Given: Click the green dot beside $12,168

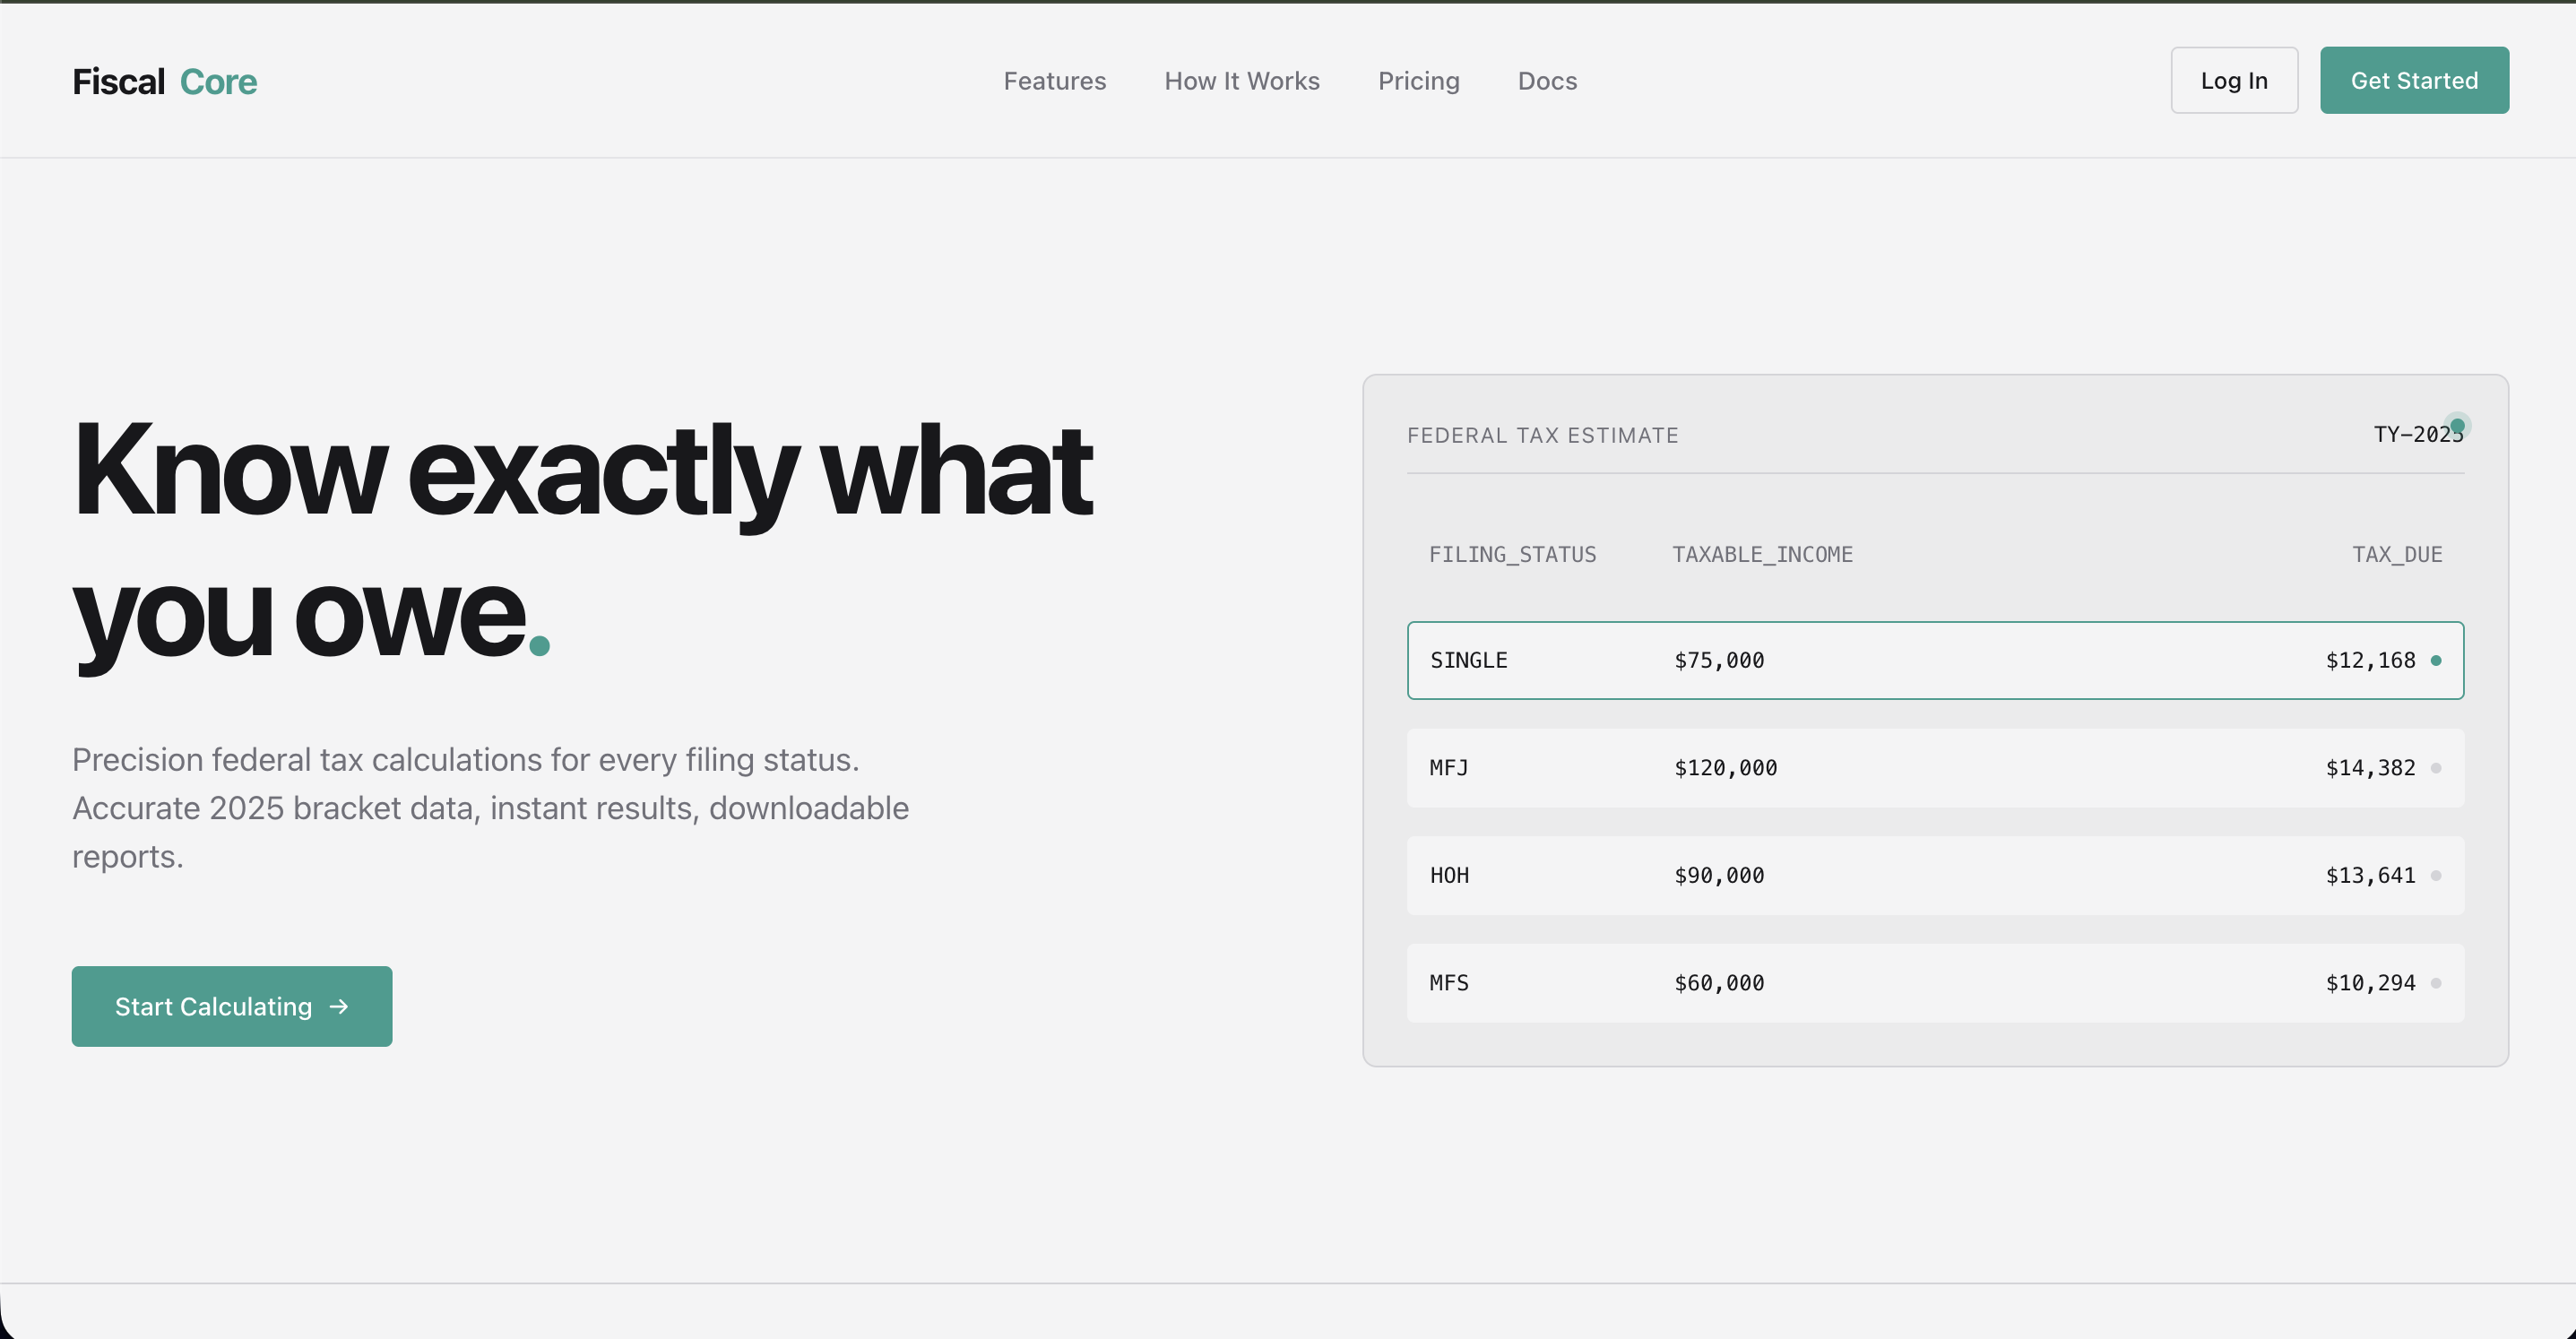Looking at the screenshot, I should point(2436,660).
